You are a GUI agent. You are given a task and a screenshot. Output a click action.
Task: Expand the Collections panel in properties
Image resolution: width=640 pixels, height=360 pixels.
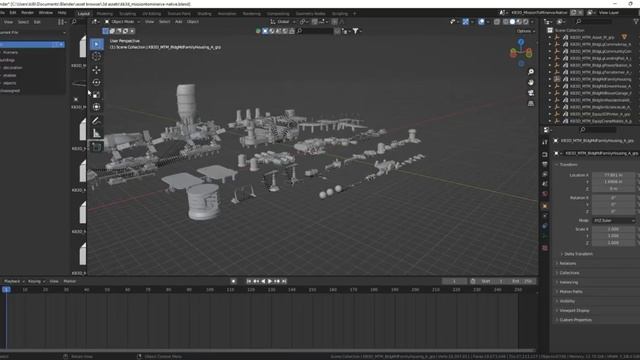(569, 273)
